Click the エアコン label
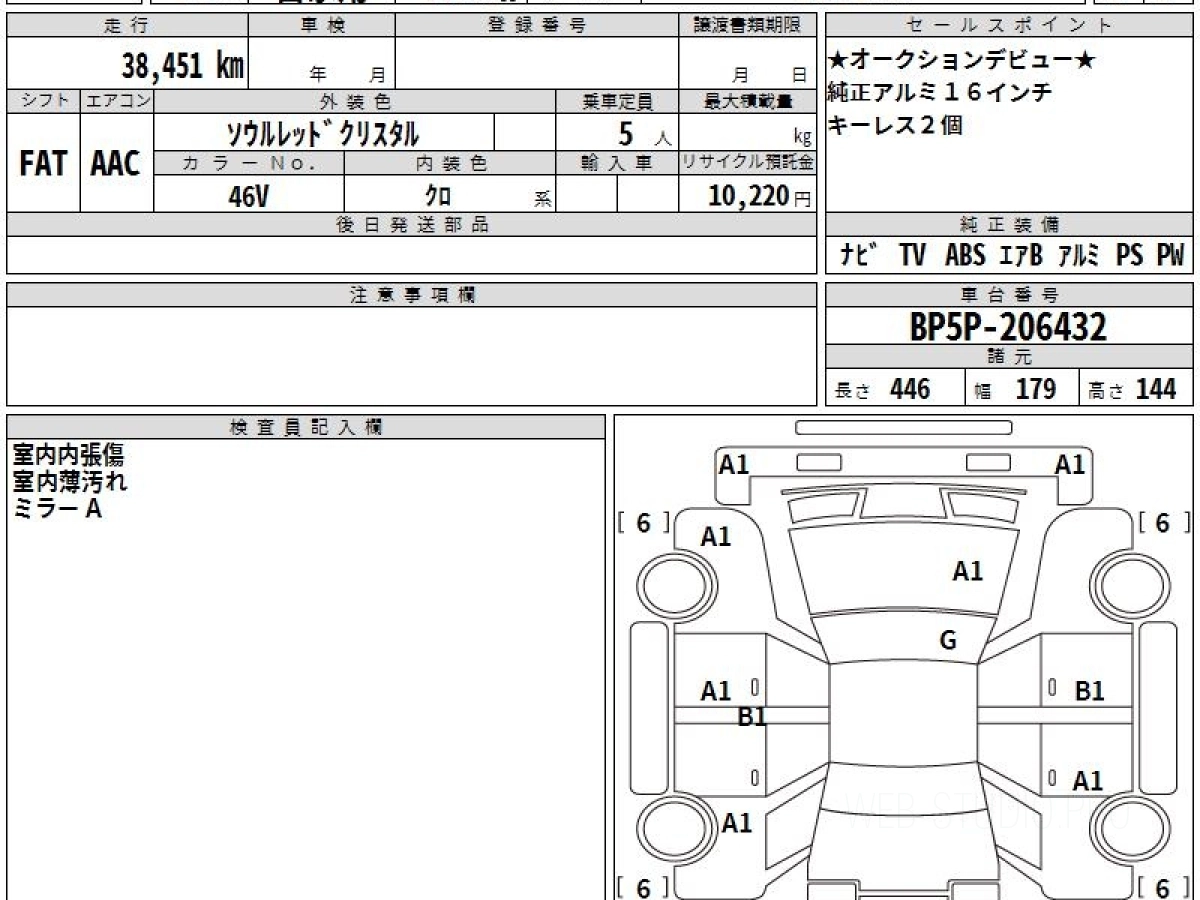The height and width of the screenshot is (900, 1200). 117,101
